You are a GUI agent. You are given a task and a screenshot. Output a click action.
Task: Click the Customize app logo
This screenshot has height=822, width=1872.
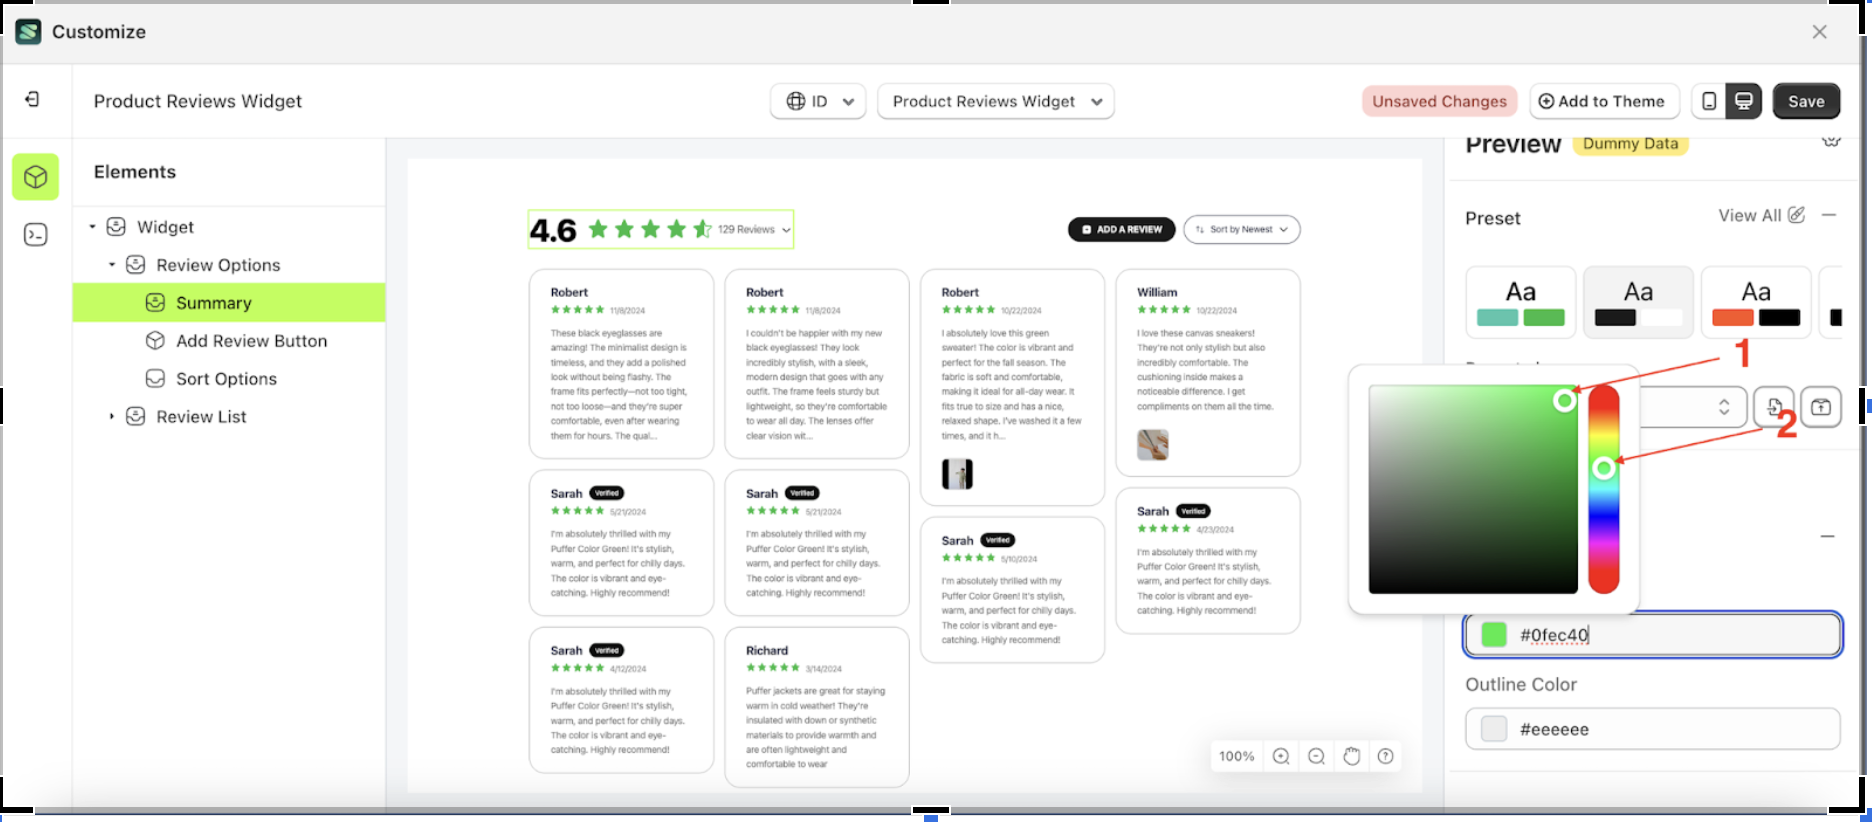[x=29, y=32]
